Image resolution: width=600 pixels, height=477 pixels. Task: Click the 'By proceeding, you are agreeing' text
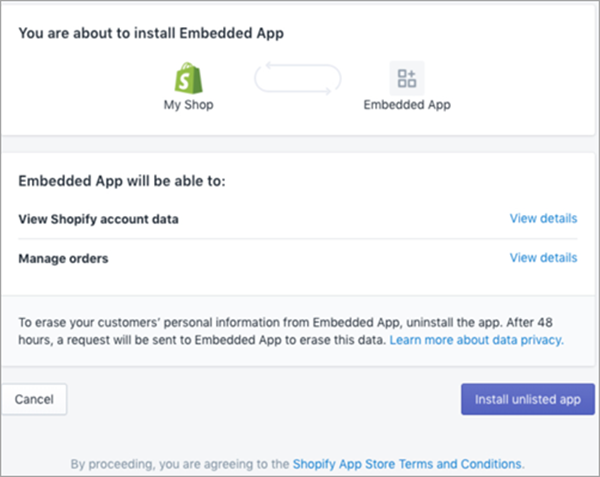coord(180,464)
